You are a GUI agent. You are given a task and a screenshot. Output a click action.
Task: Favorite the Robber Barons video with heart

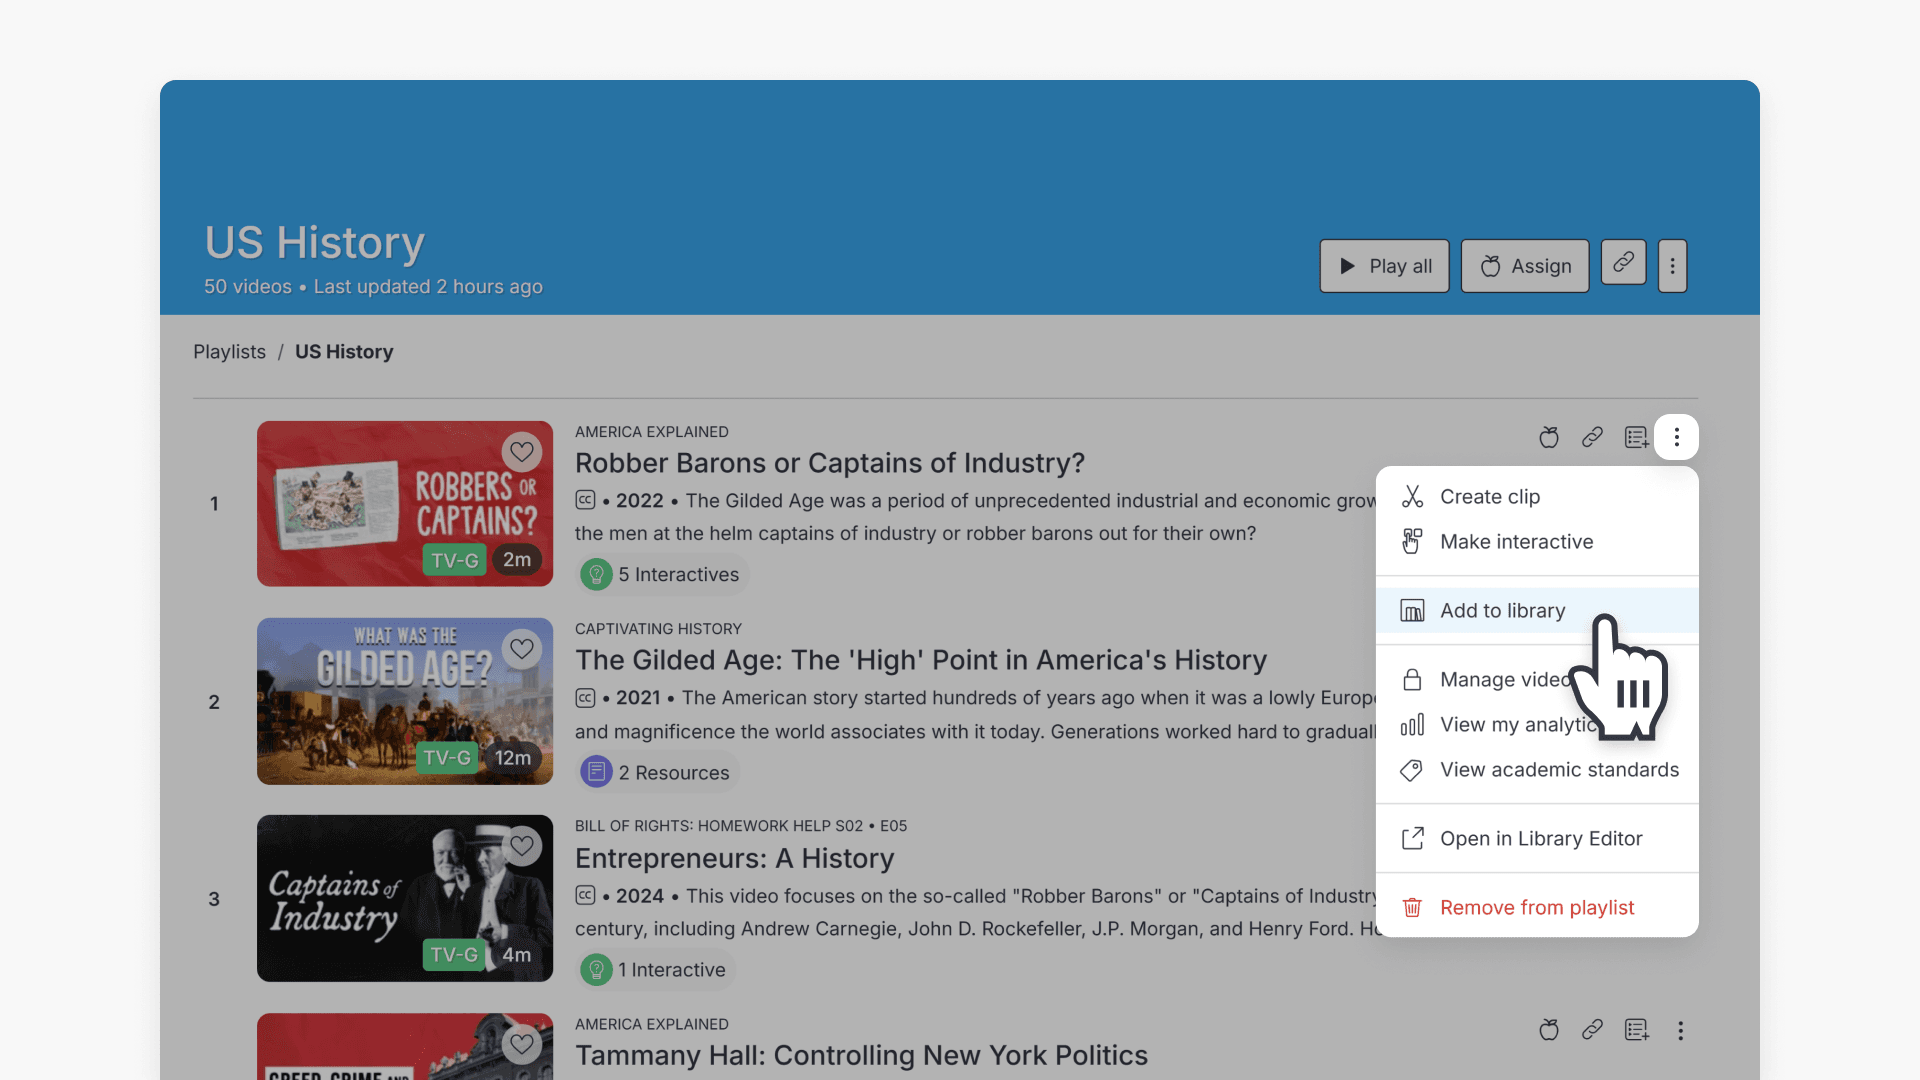522,452
